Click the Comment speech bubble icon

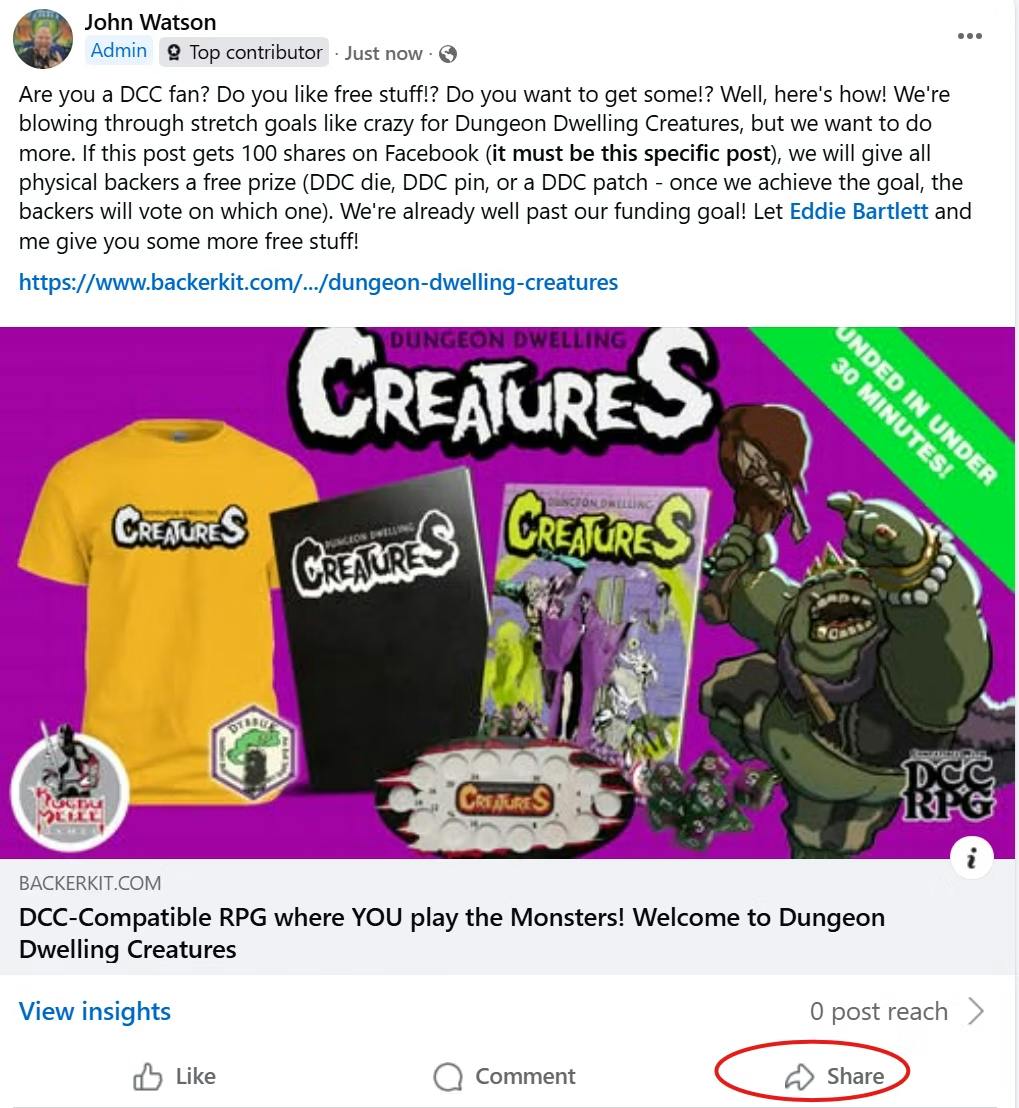(x=448, y=1077)
